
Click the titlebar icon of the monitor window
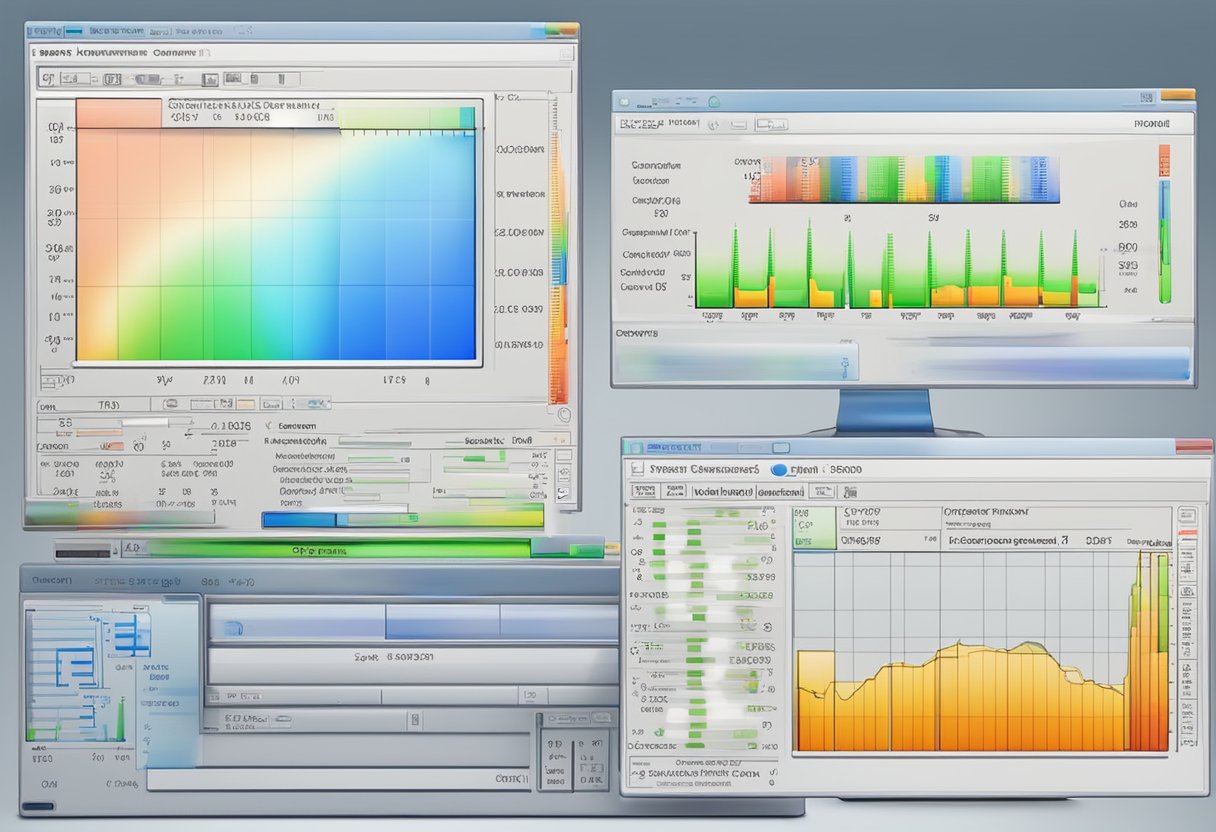pos(624,102)
